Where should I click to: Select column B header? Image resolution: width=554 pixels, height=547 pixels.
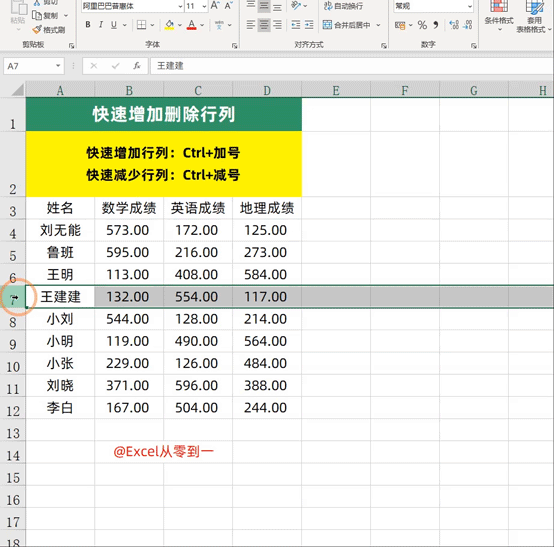point(129,90)
